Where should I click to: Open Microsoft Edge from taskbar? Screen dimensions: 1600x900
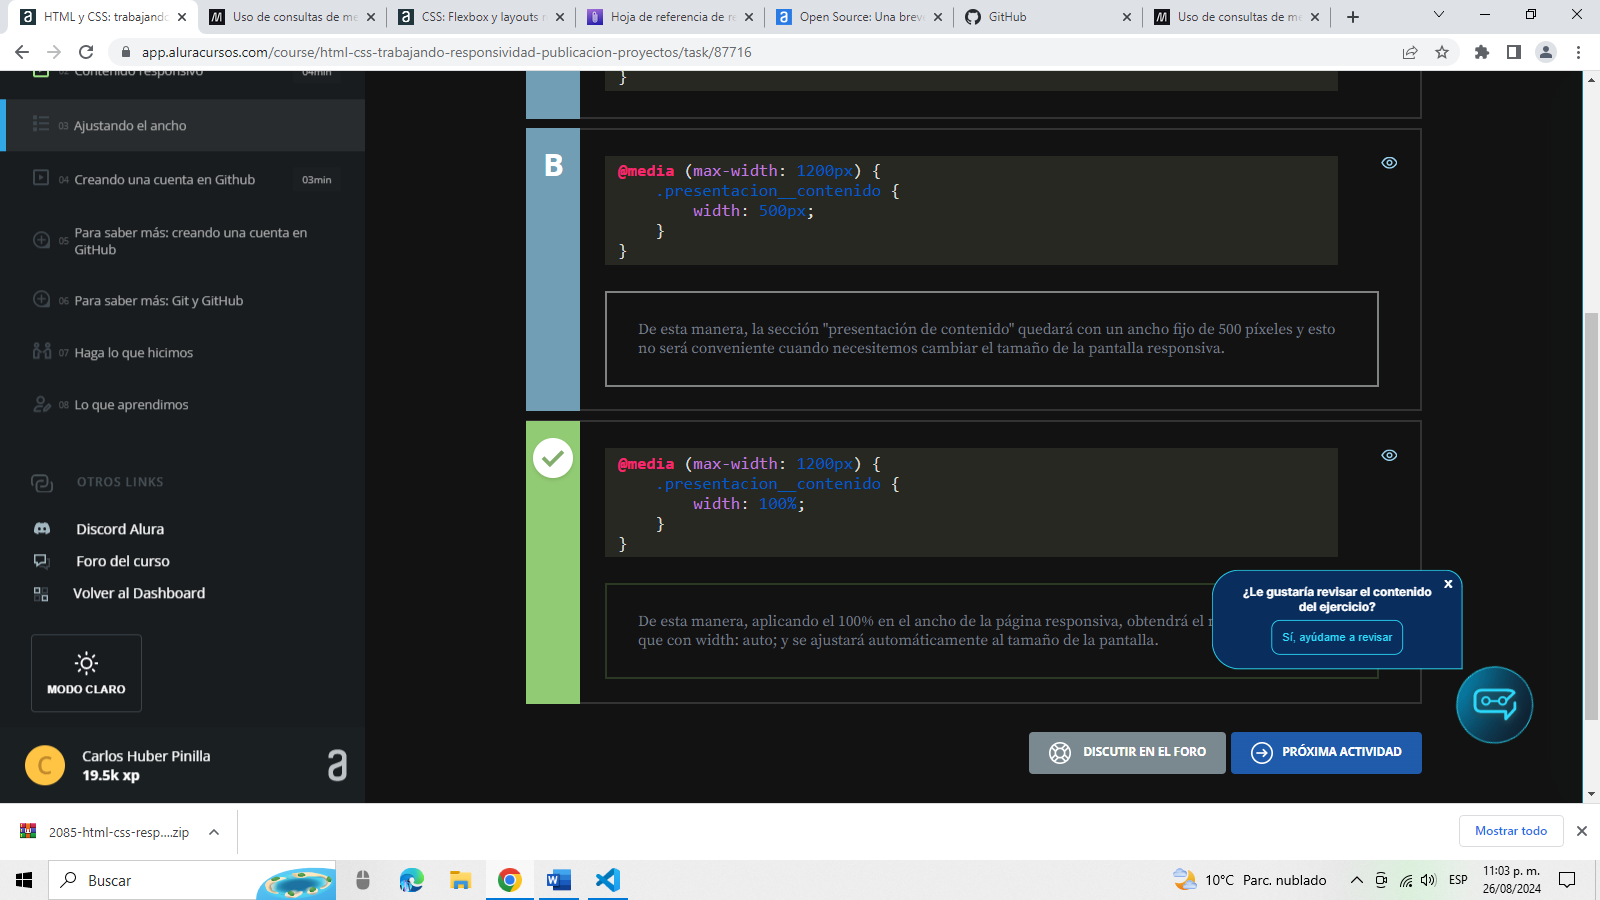click(411, 880)
